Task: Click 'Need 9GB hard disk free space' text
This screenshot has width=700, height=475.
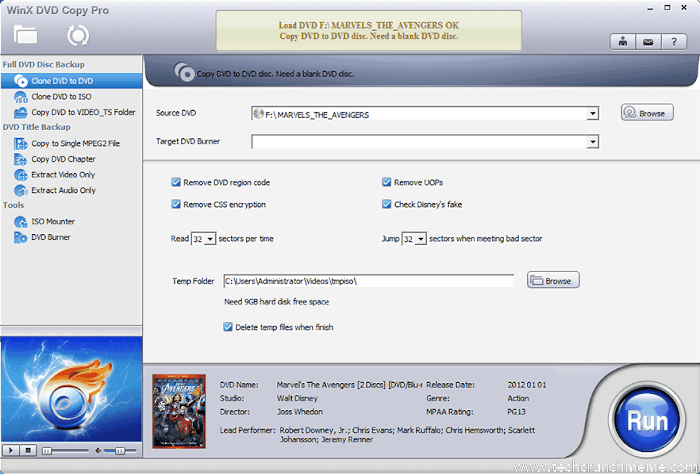Action: coord(276,302)
